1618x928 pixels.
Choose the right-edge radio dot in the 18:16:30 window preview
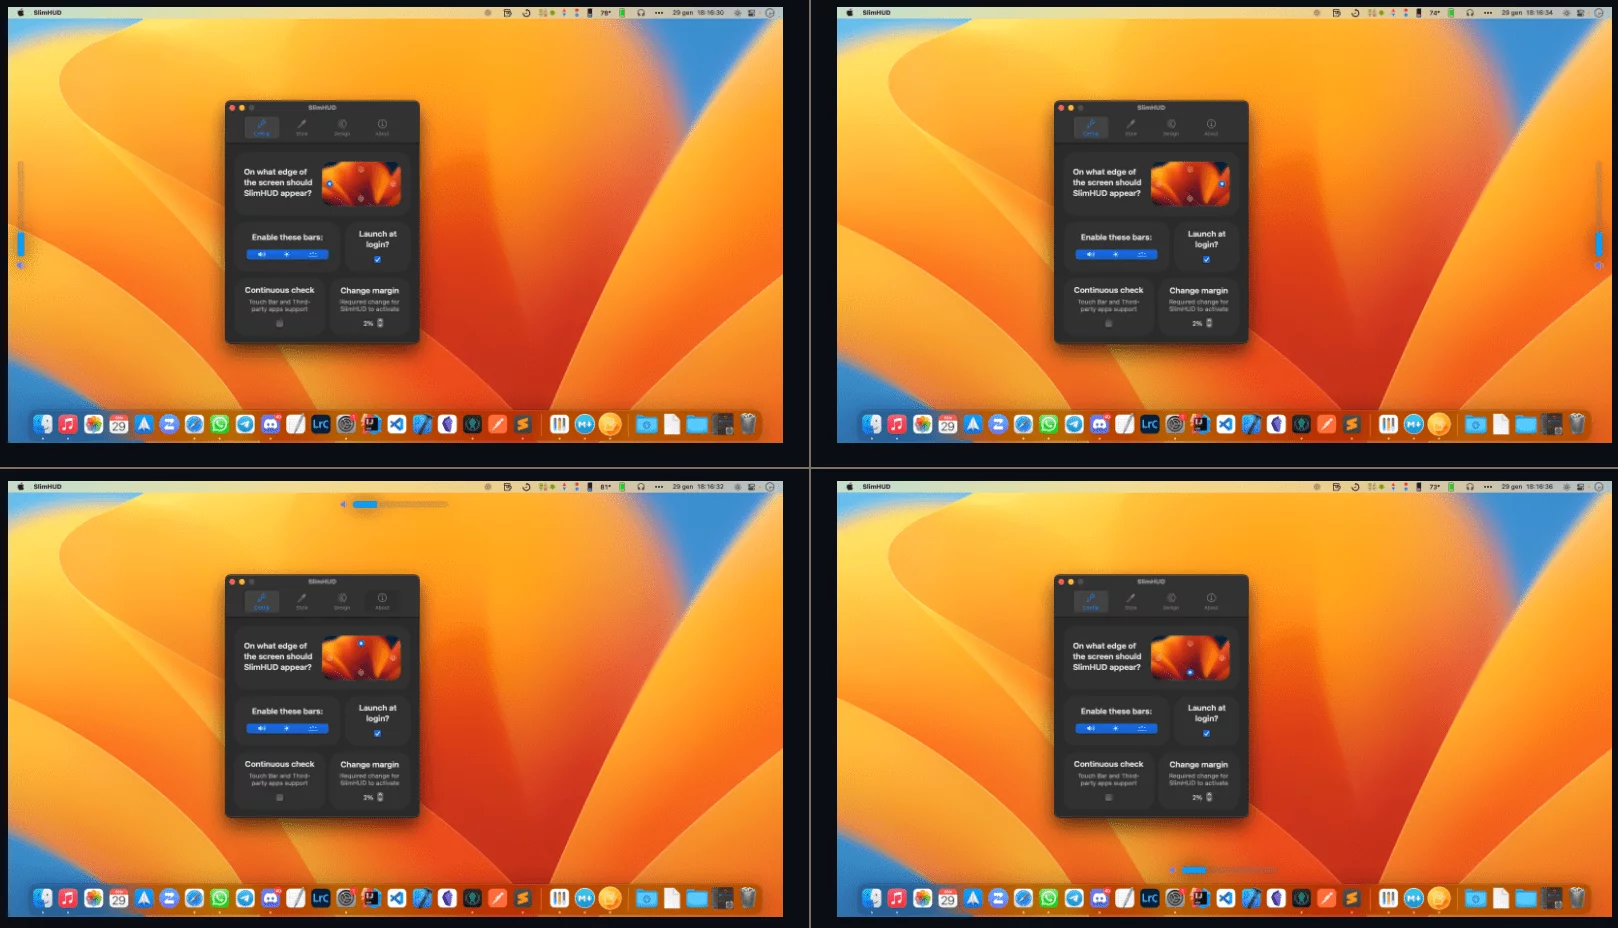coord(393,184)
